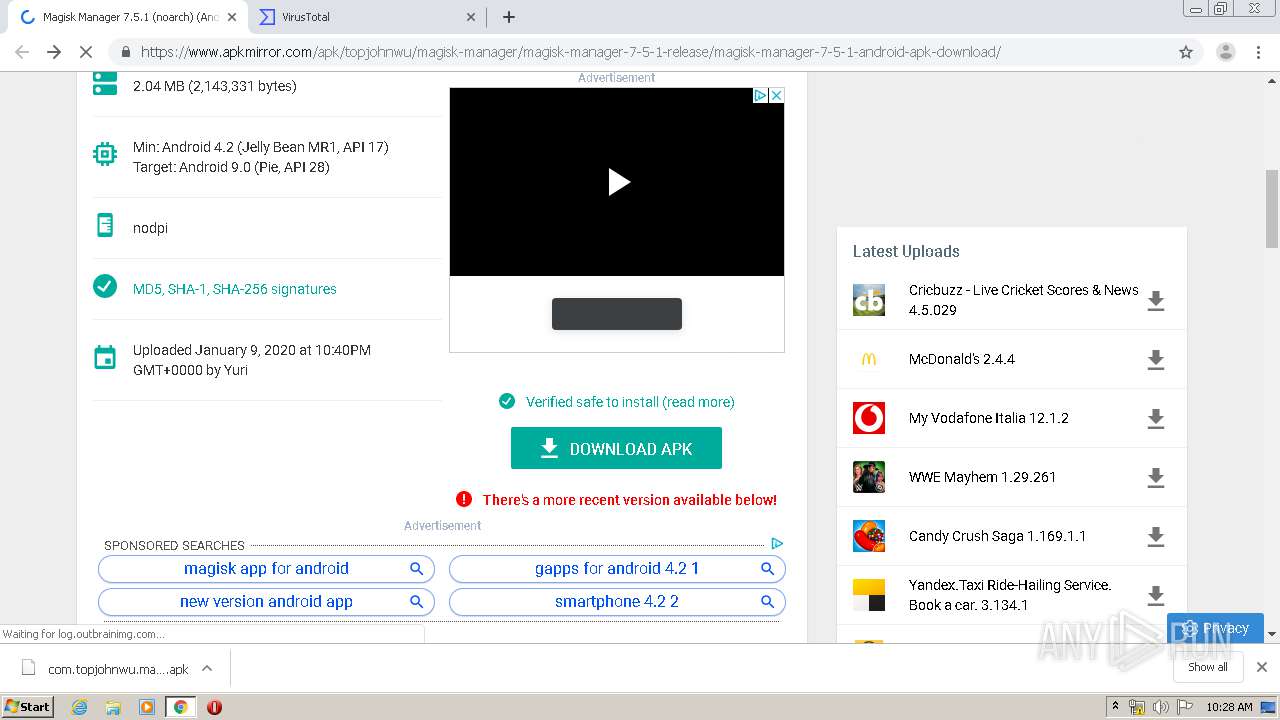Click the Privacy button

coord(1215,628)
